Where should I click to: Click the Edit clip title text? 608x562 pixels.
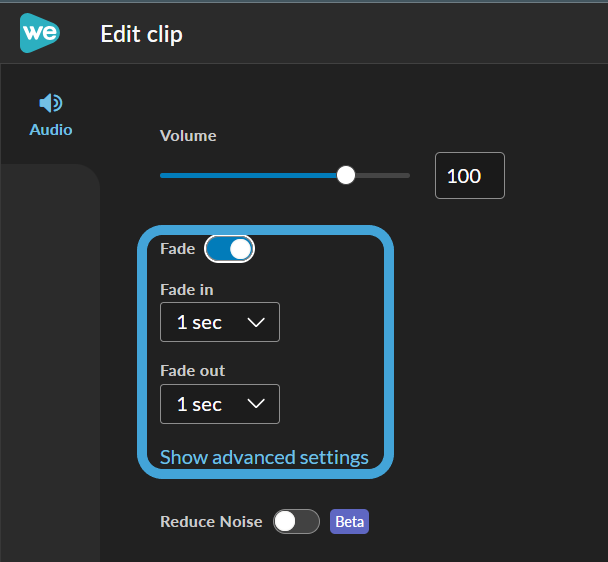[142, 35]
